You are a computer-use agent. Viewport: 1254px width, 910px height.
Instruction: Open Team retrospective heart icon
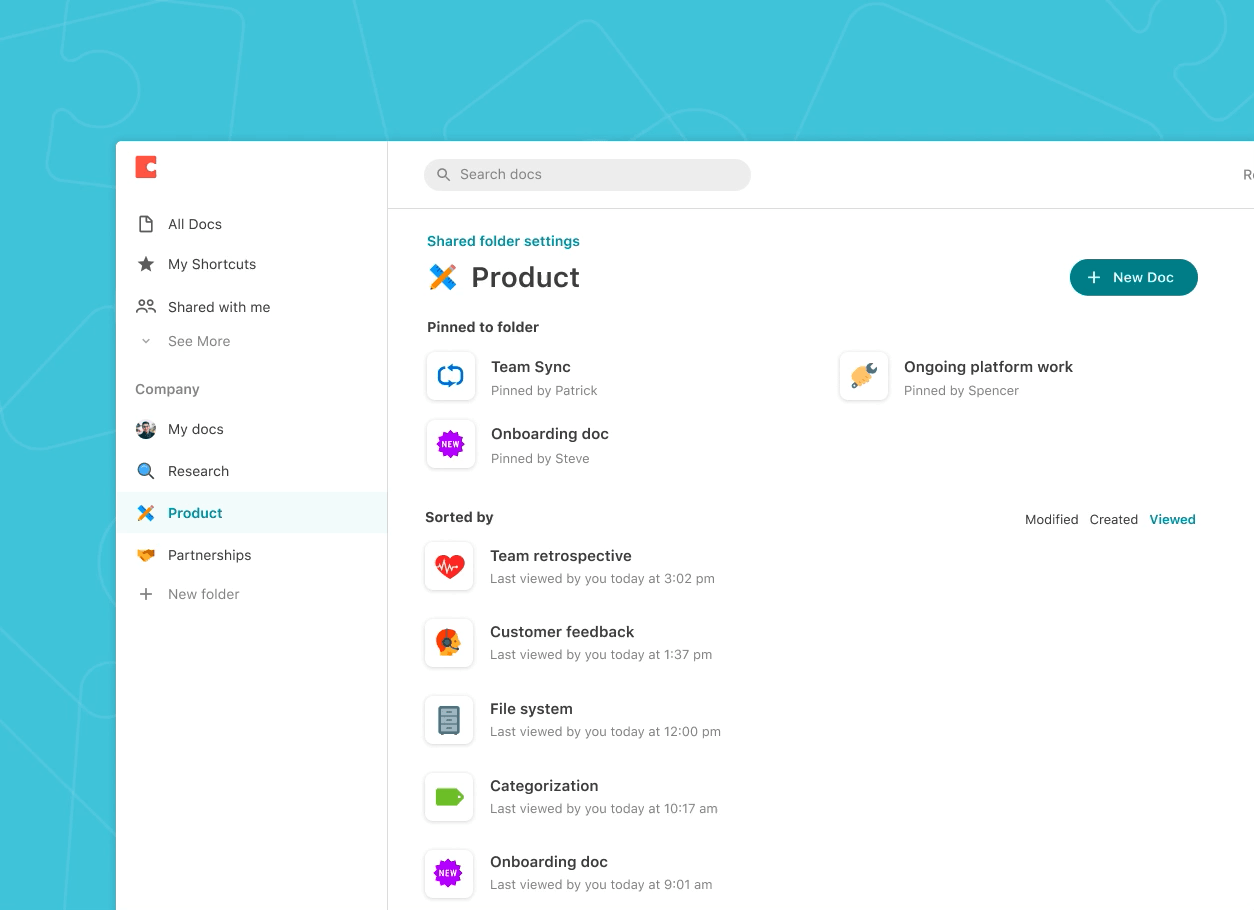[x=449, y=566]
